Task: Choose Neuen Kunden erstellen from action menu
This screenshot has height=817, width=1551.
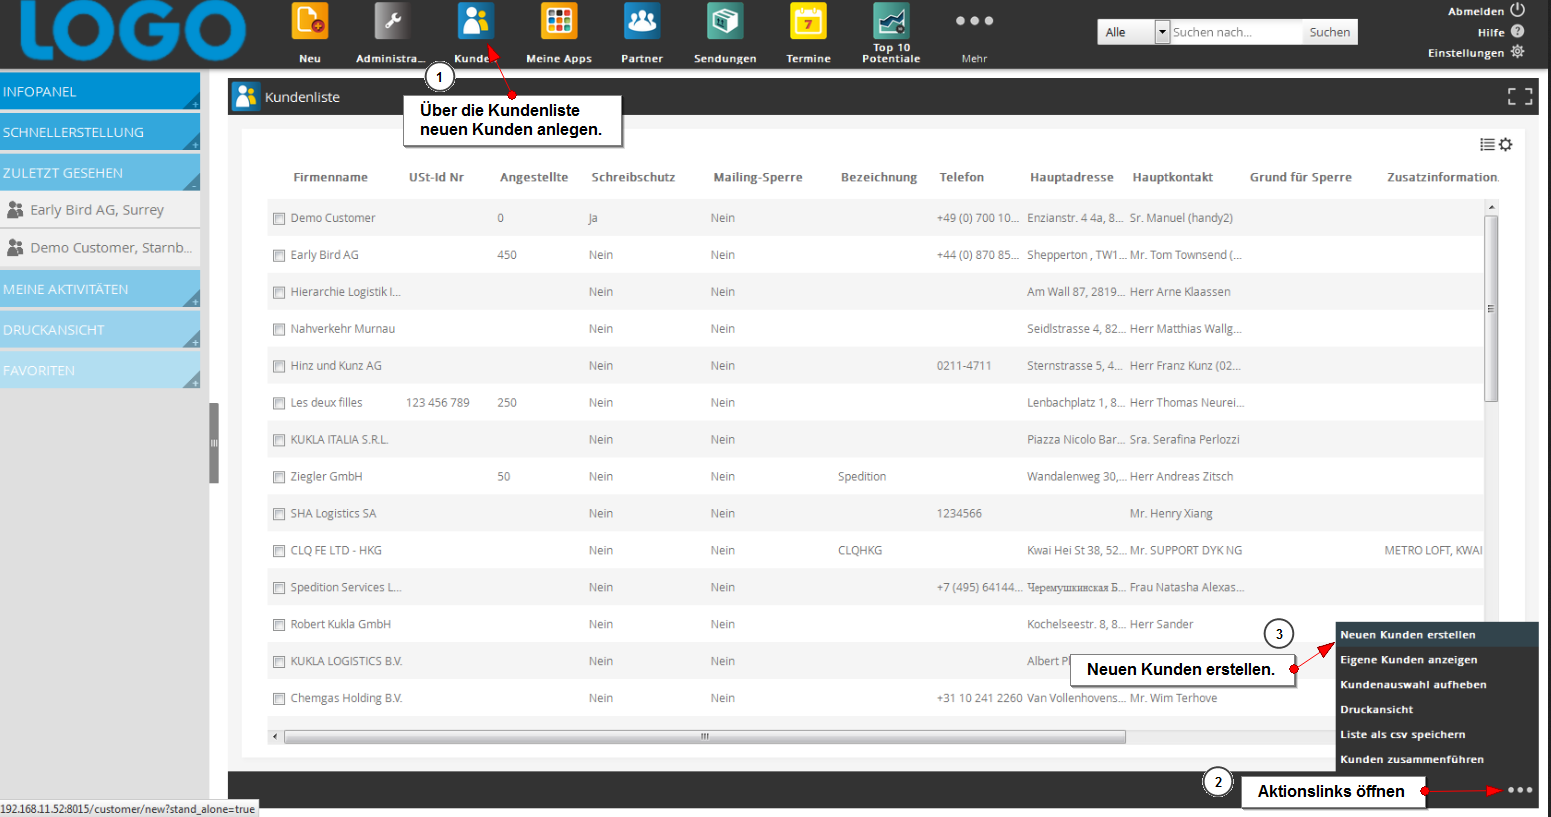Action: pos(1407,635)
